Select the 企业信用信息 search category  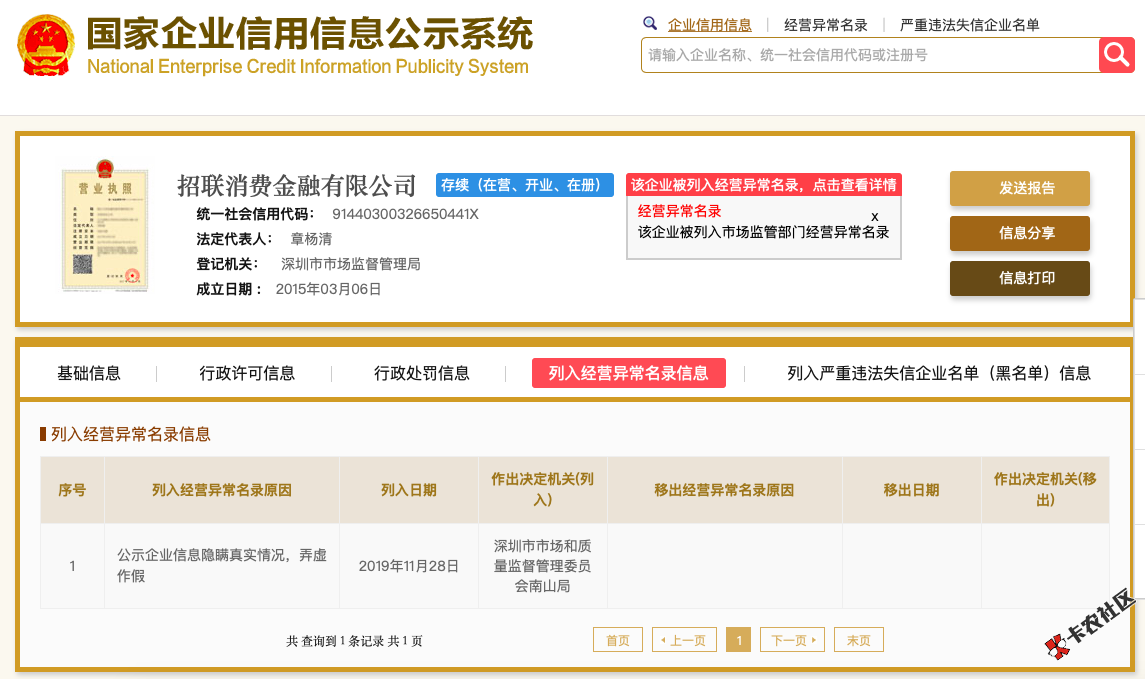(x=709, y=25)
